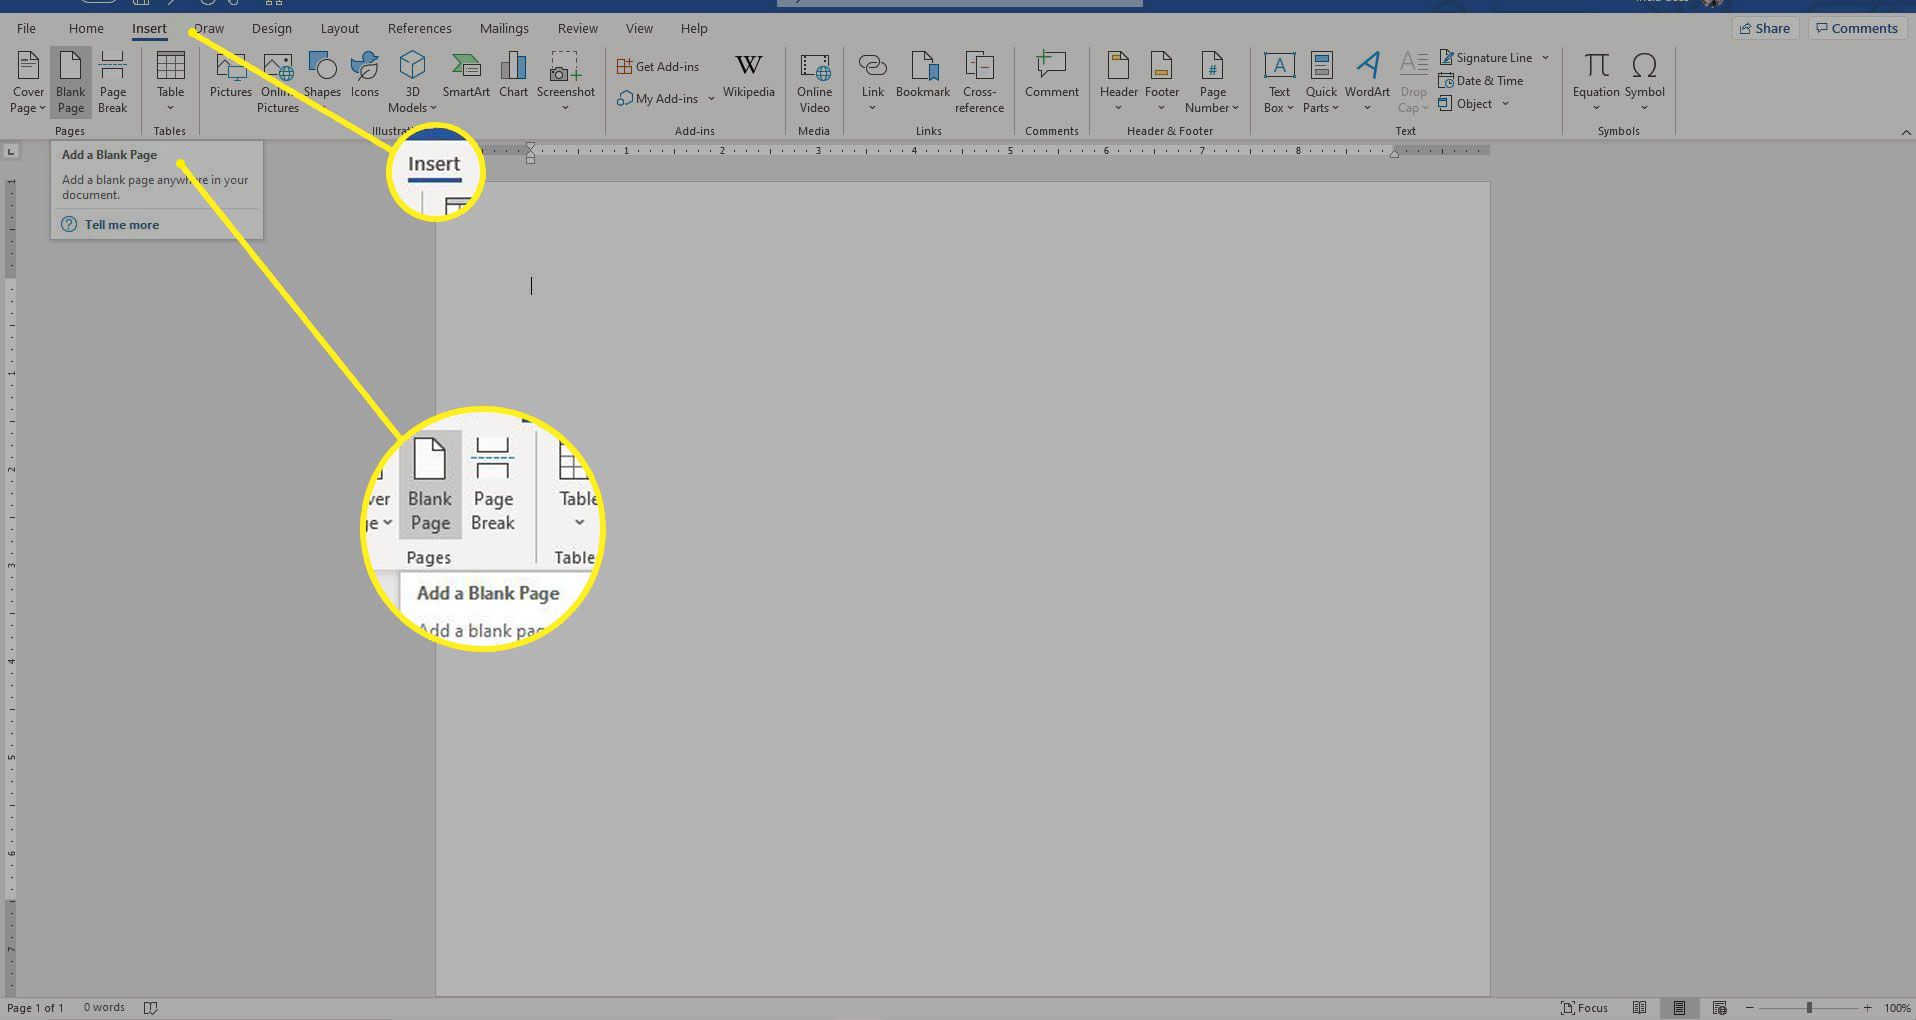Switch to the Design tab
The width and height of the screenshot is (1916, 1020).
click(x=272, y=28)
